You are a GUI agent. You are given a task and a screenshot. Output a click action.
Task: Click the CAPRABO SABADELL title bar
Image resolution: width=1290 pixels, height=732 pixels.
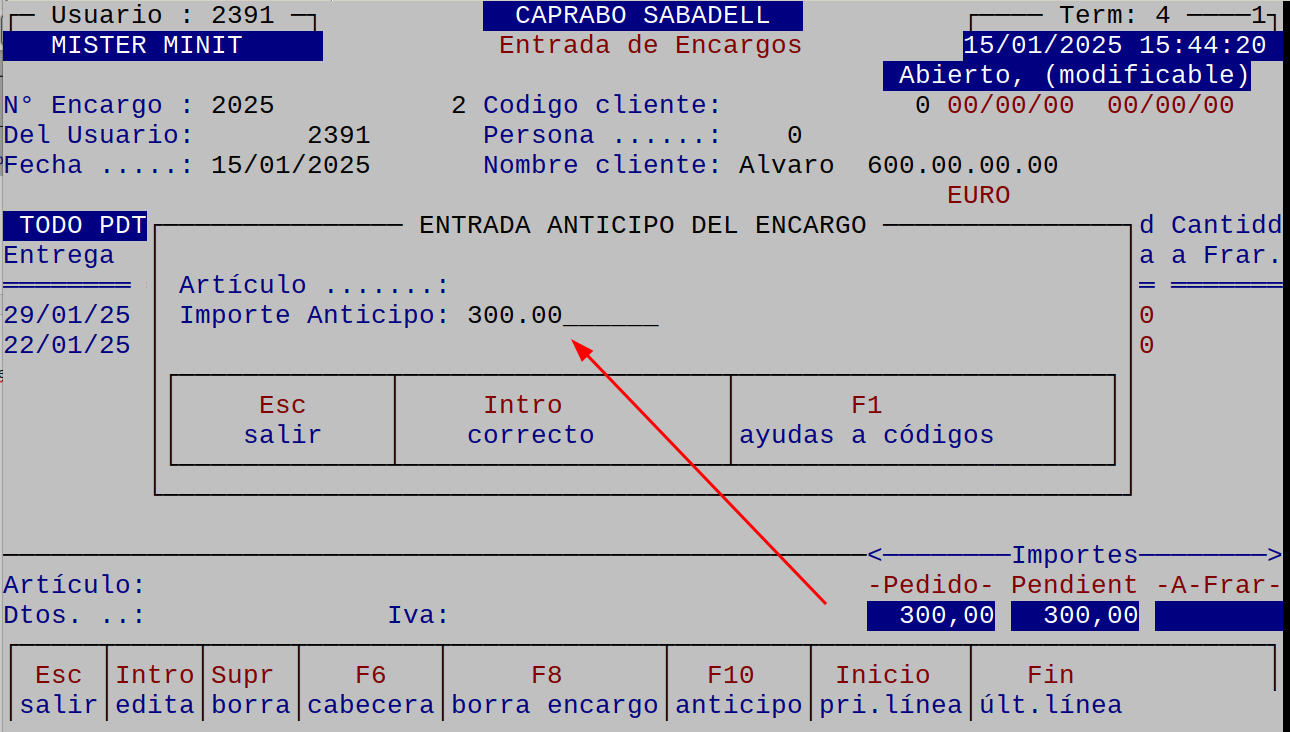[x=643, y=14]
